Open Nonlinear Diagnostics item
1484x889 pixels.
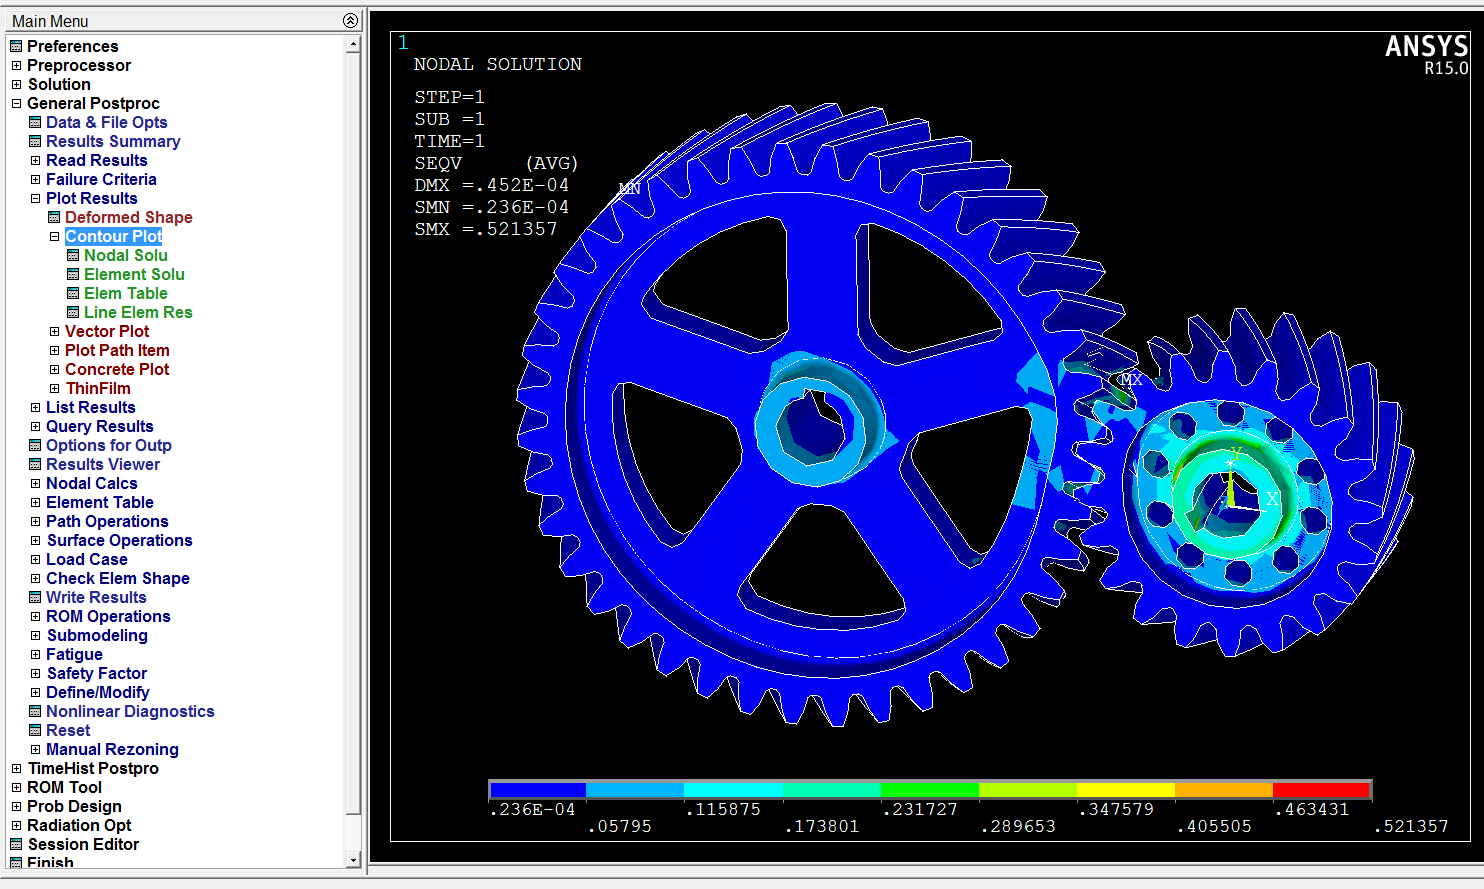(130, 711)
